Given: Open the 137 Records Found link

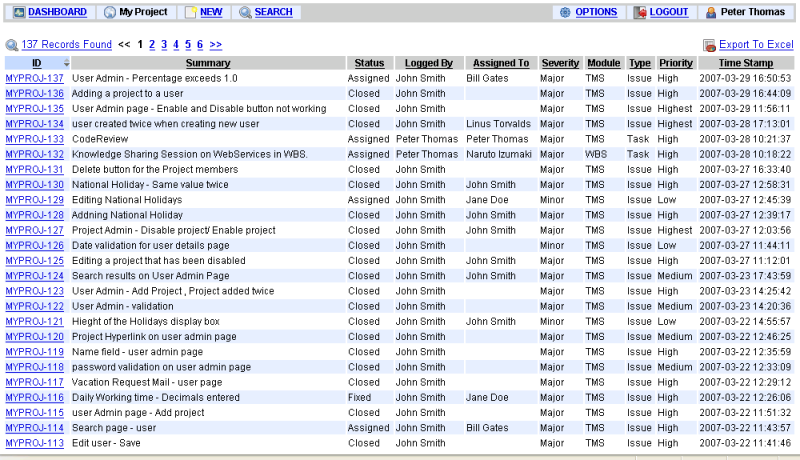Looking at the screenshot, I should click(x=66, y=44).
